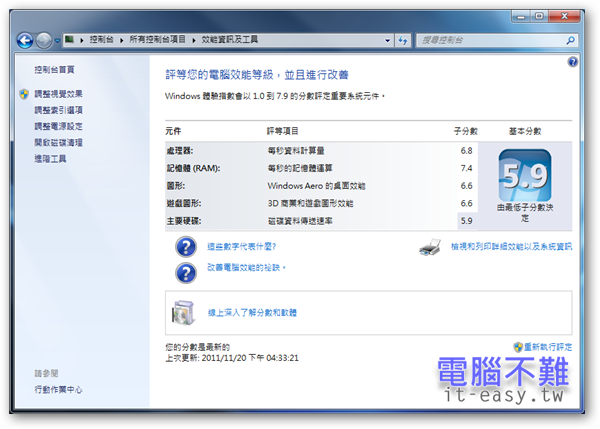Viewport: 600px width, 429px height.
Task: Select 調整索引選項 in the left pane
Action: tap(58, 110)
